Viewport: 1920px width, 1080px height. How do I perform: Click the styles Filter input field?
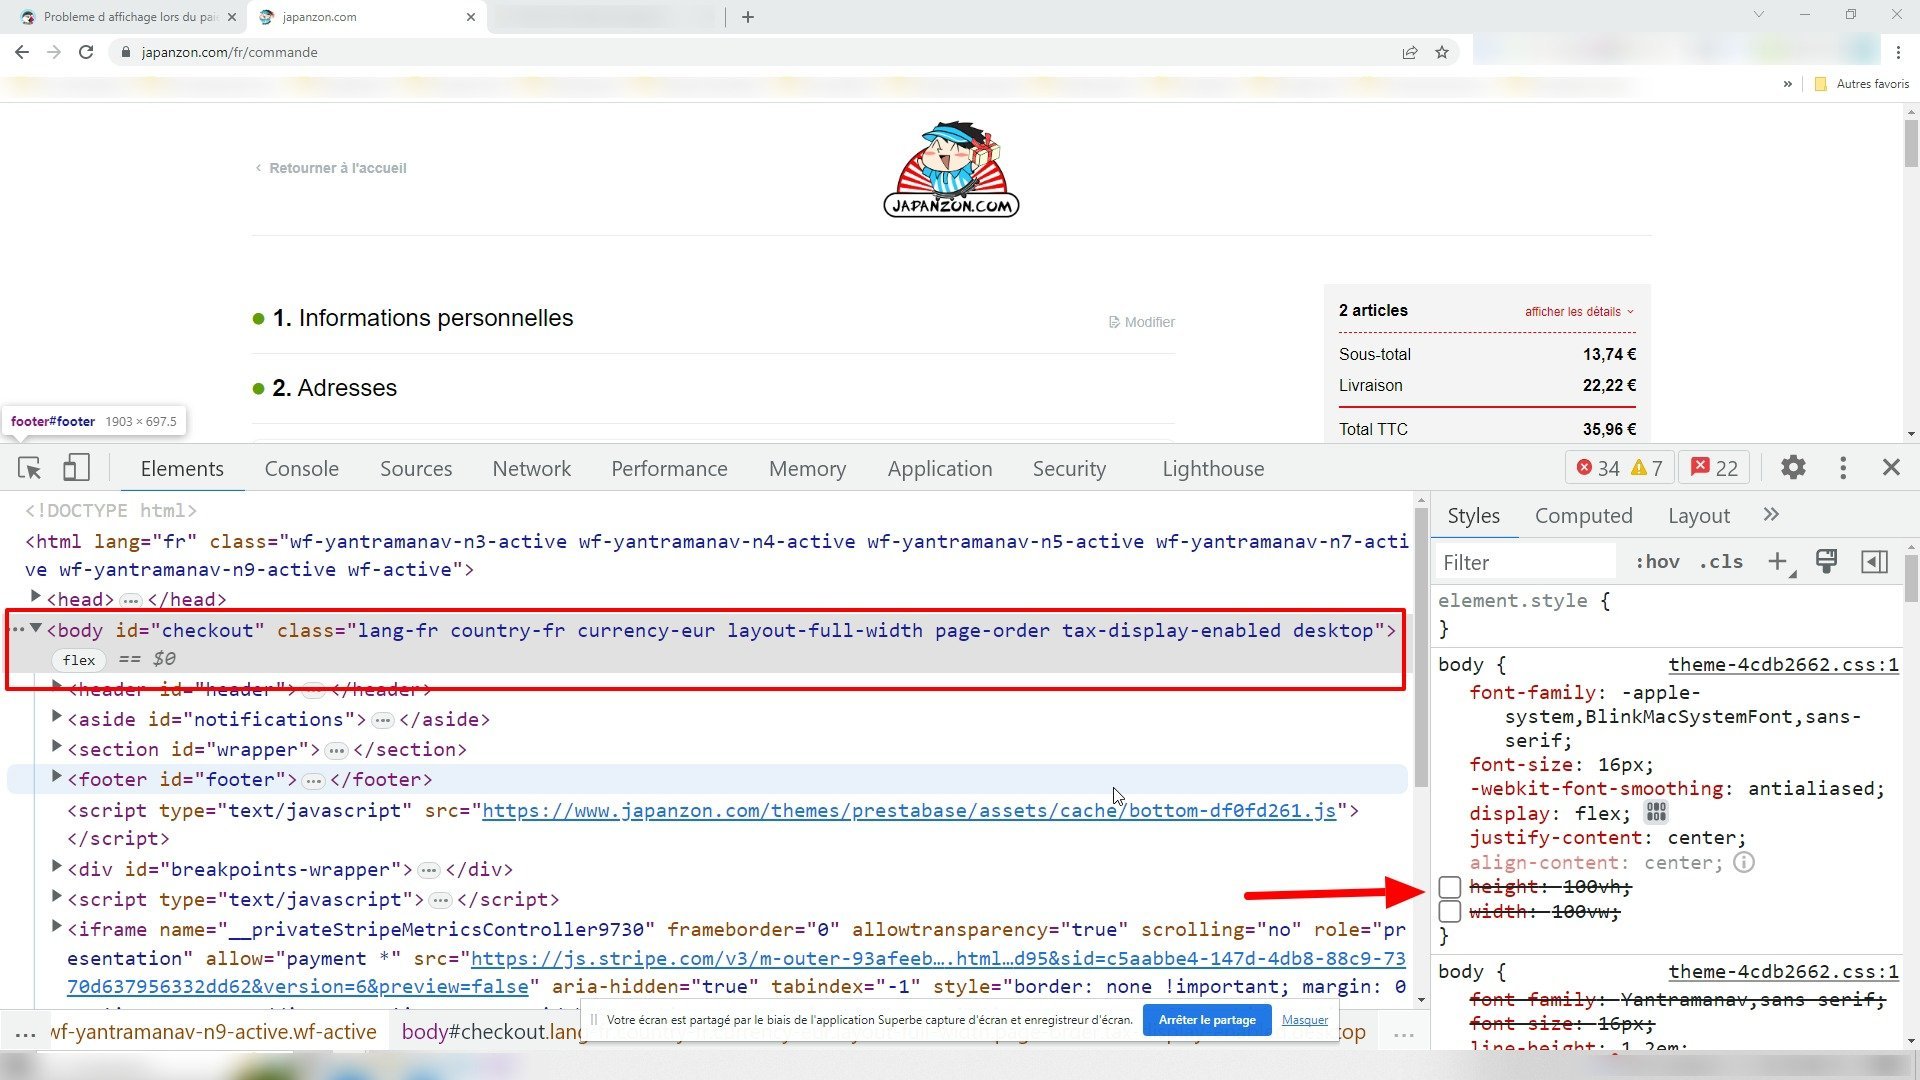tap(1526, 562)
